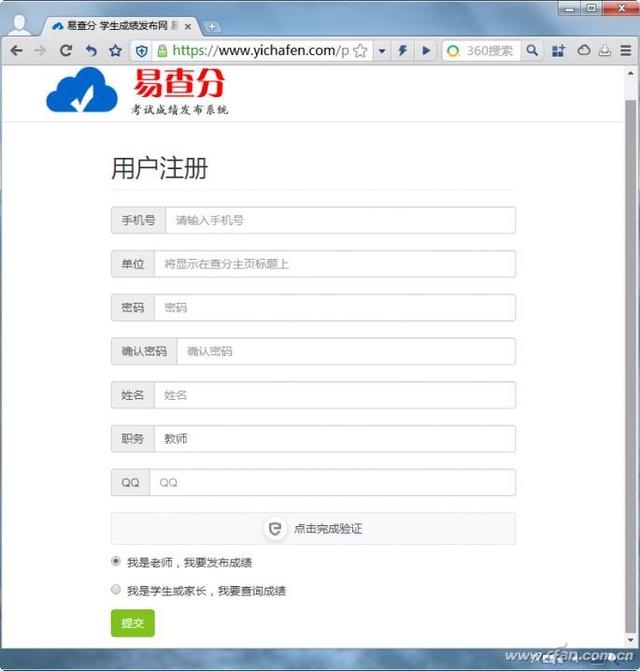This screenshot has width=640, height=671.
Task: Go back with the browser back arrow
Action: (16, 50)
